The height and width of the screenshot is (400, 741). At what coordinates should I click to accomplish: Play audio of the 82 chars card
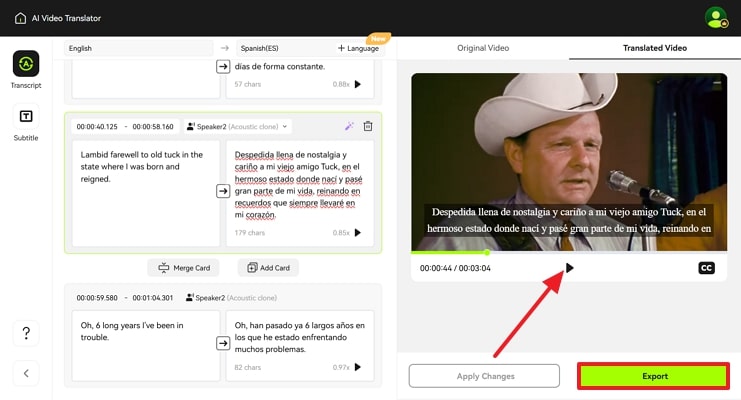point(358,367)
